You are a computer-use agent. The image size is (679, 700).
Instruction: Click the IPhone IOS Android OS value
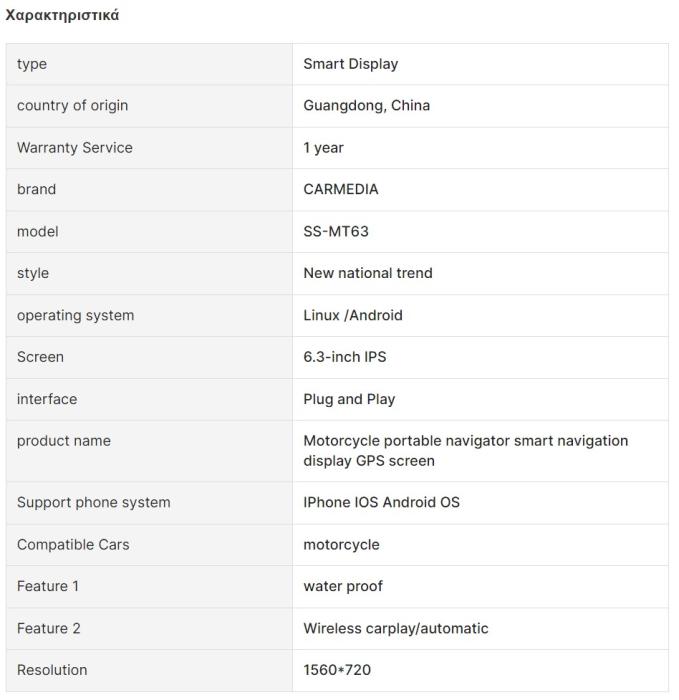pos(381,503)
